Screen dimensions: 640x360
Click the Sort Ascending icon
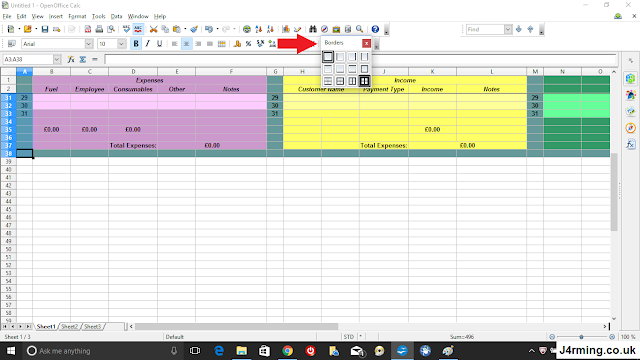coord(258,29)
